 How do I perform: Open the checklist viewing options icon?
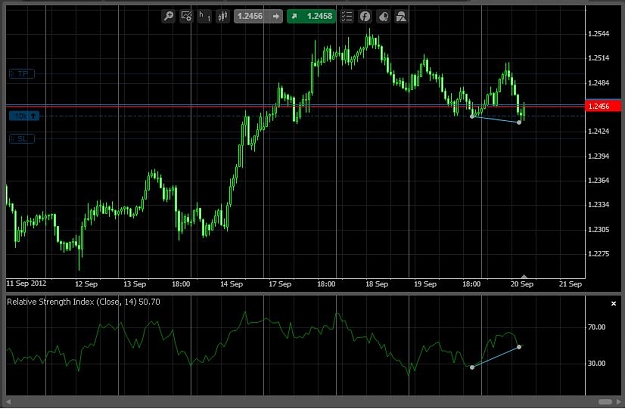347,16
